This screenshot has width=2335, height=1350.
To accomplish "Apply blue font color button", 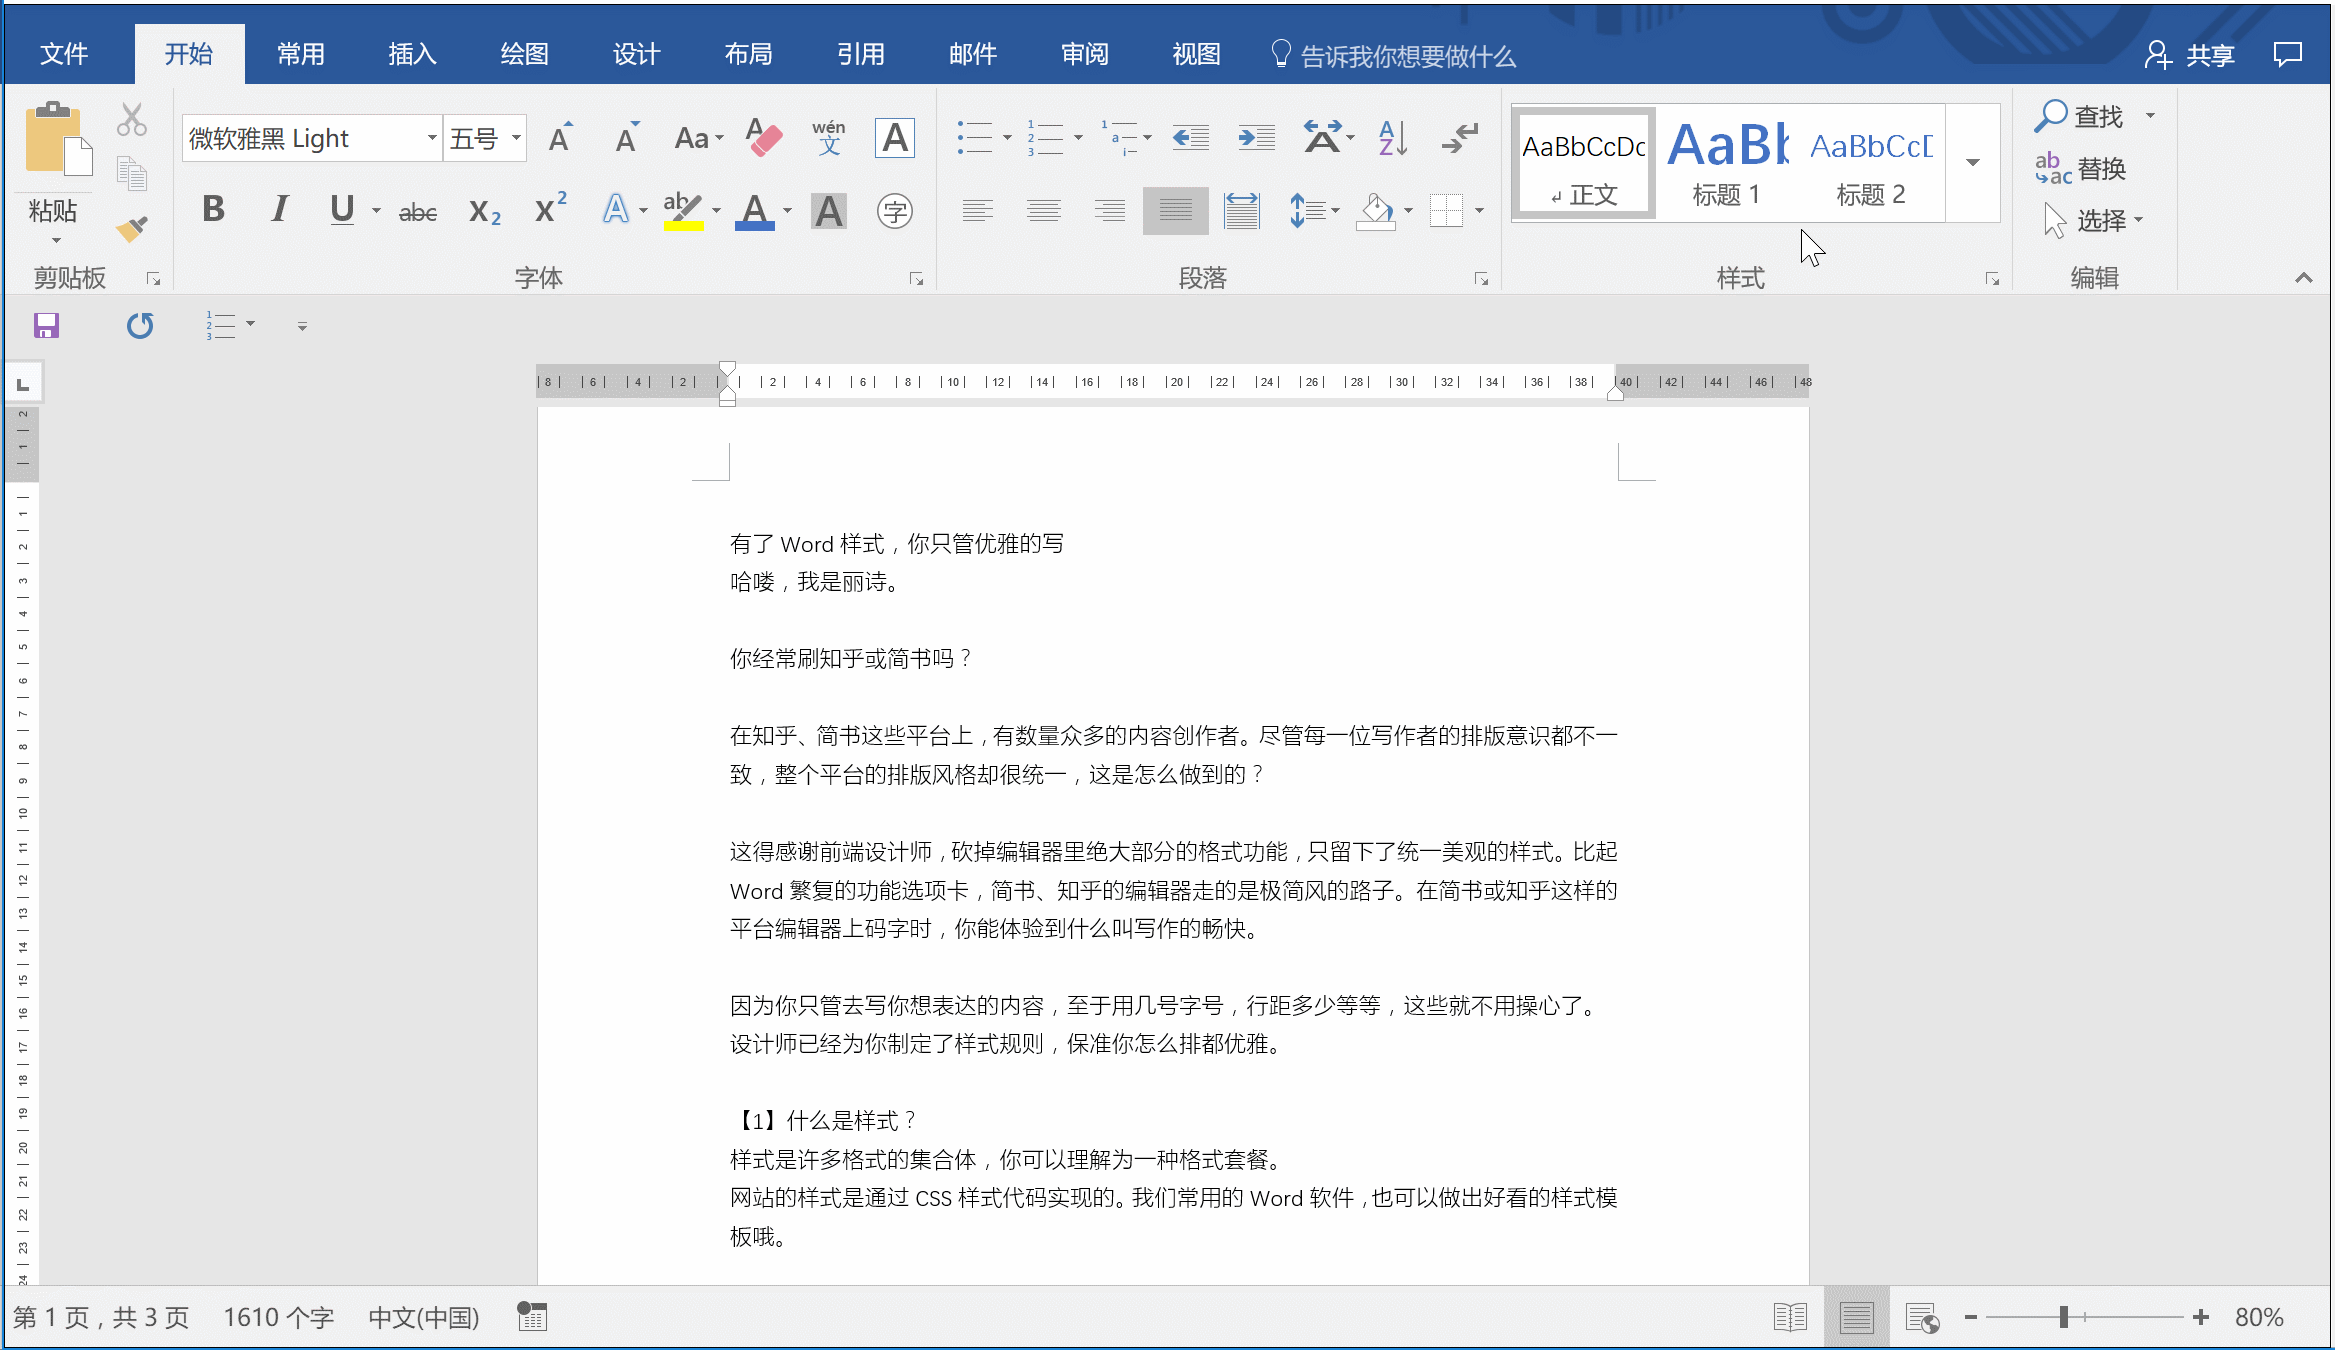I will coord(755,211).
